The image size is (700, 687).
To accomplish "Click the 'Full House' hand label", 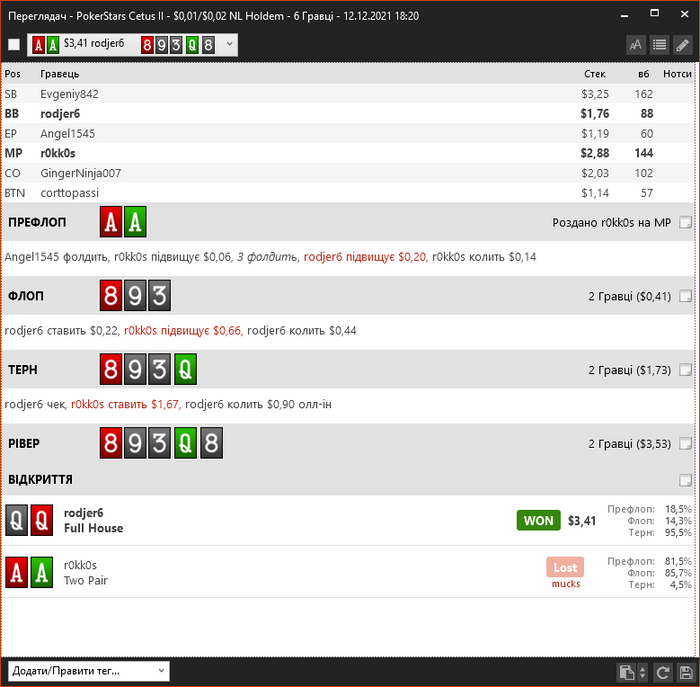I will [93, 528].
